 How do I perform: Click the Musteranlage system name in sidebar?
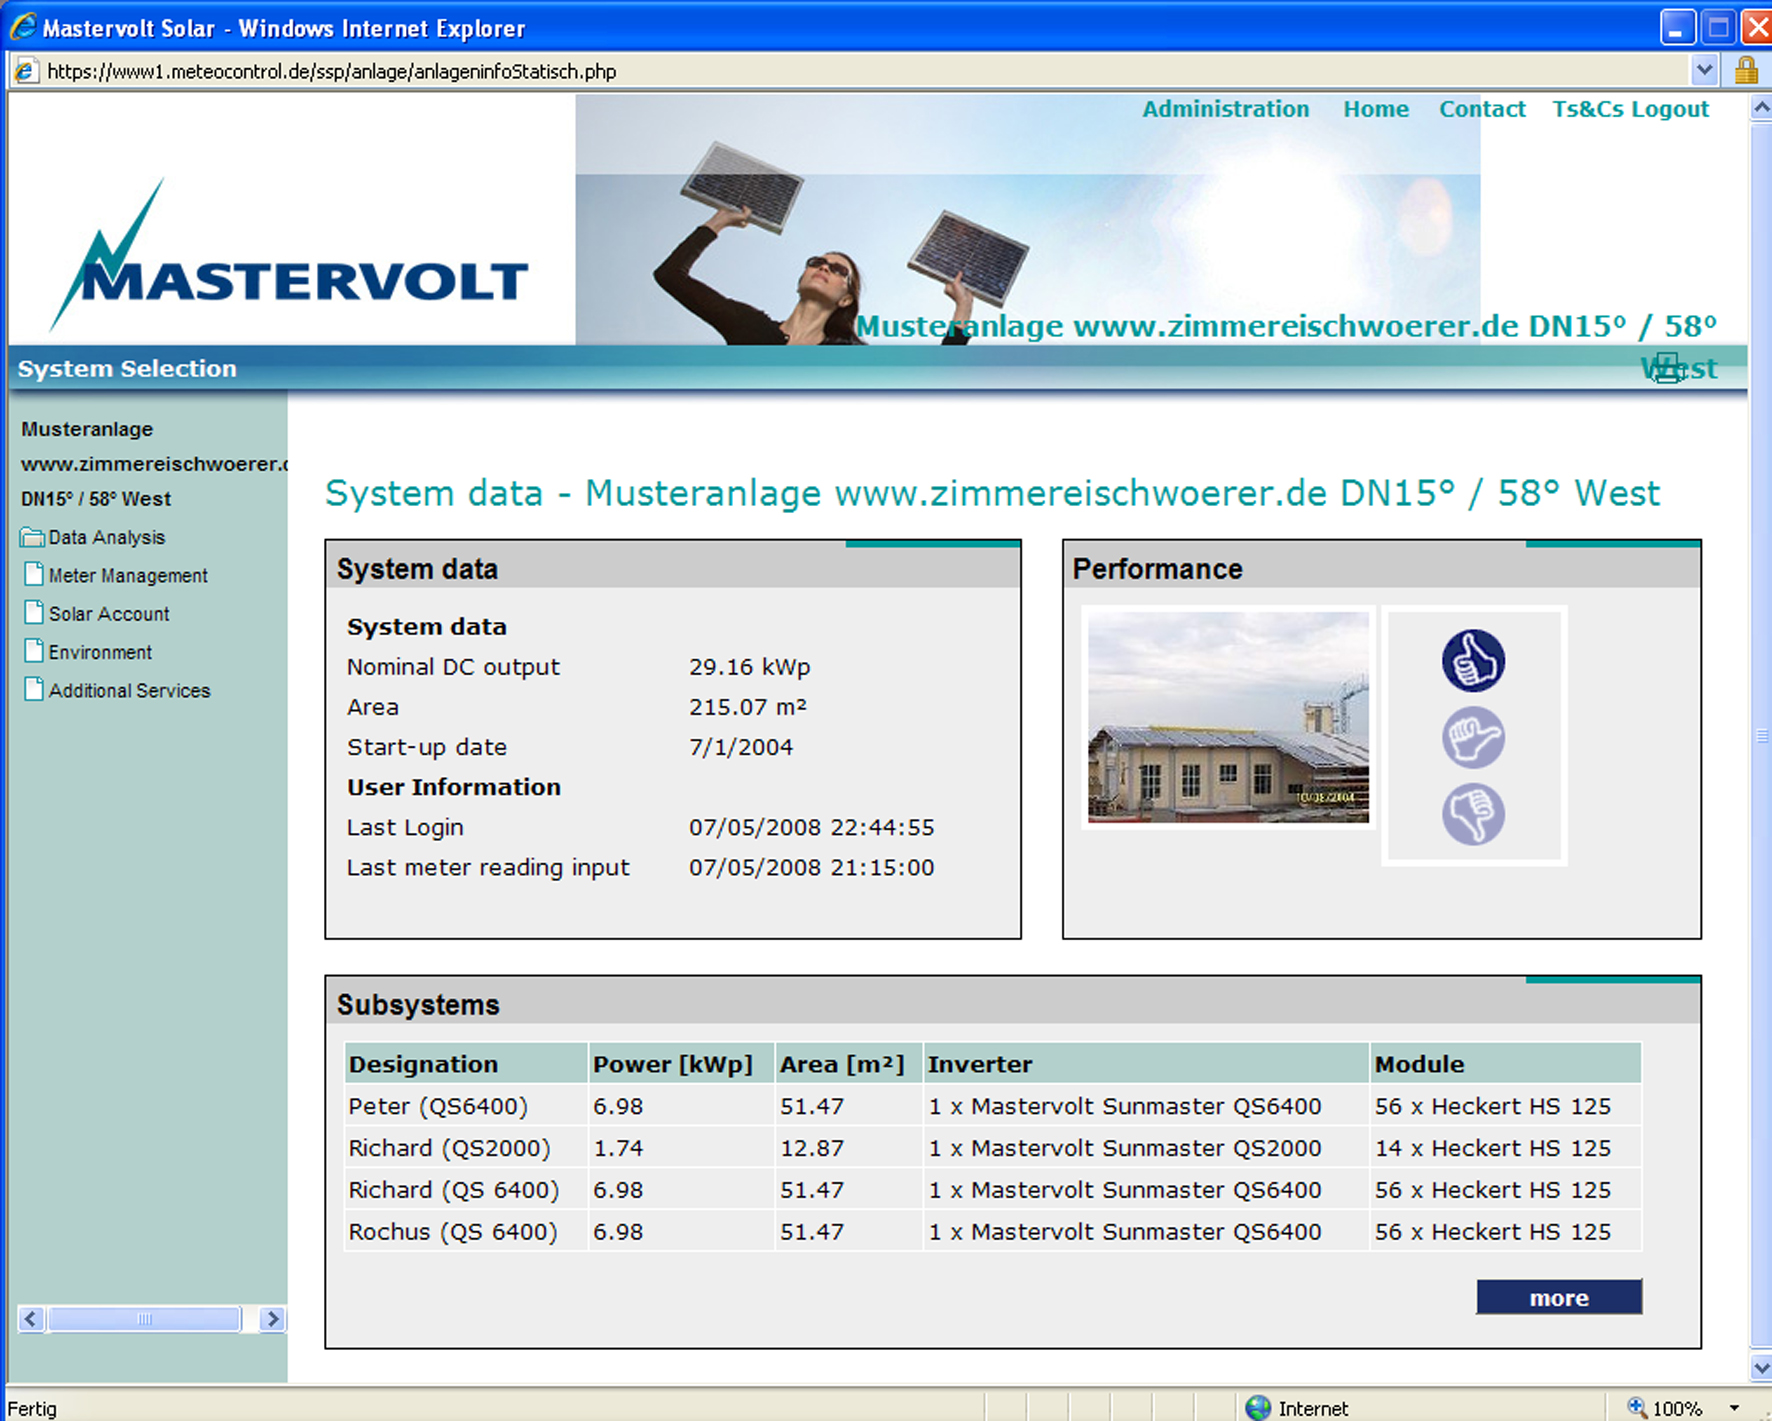(x=87, y=429)
